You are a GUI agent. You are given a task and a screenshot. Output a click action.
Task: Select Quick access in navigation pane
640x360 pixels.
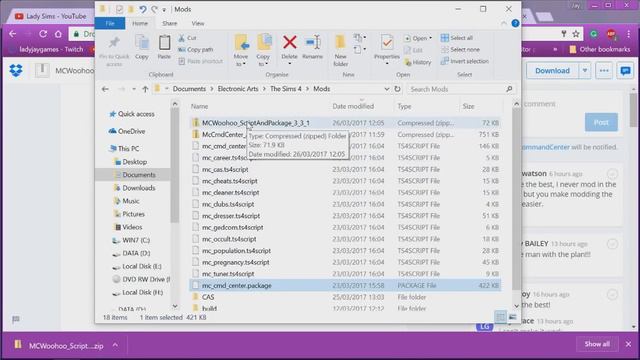point(136,114)
